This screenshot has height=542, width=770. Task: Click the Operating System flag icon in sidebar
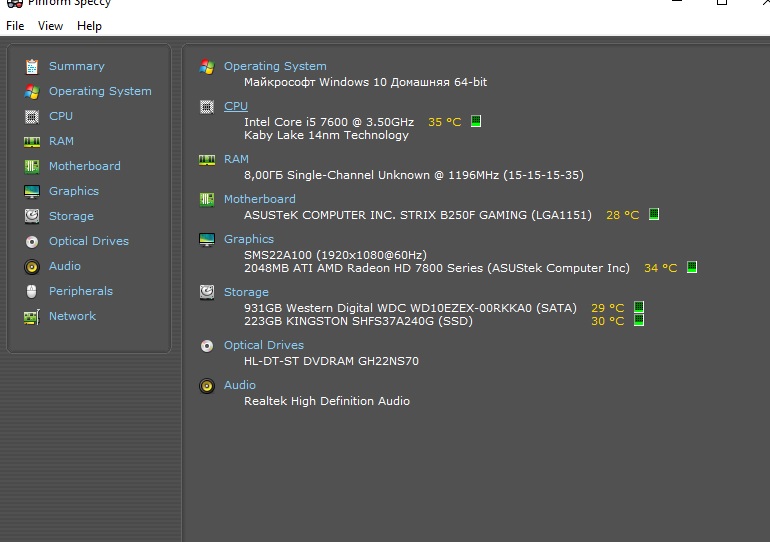click(32, 91)
